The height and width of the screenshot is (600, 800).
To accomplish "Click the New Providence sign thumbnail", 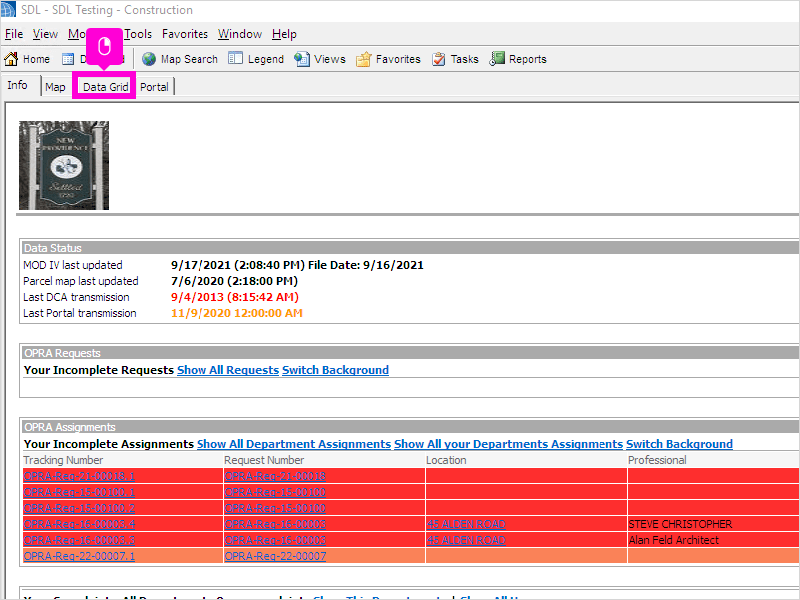I will [x=64, y=165].
